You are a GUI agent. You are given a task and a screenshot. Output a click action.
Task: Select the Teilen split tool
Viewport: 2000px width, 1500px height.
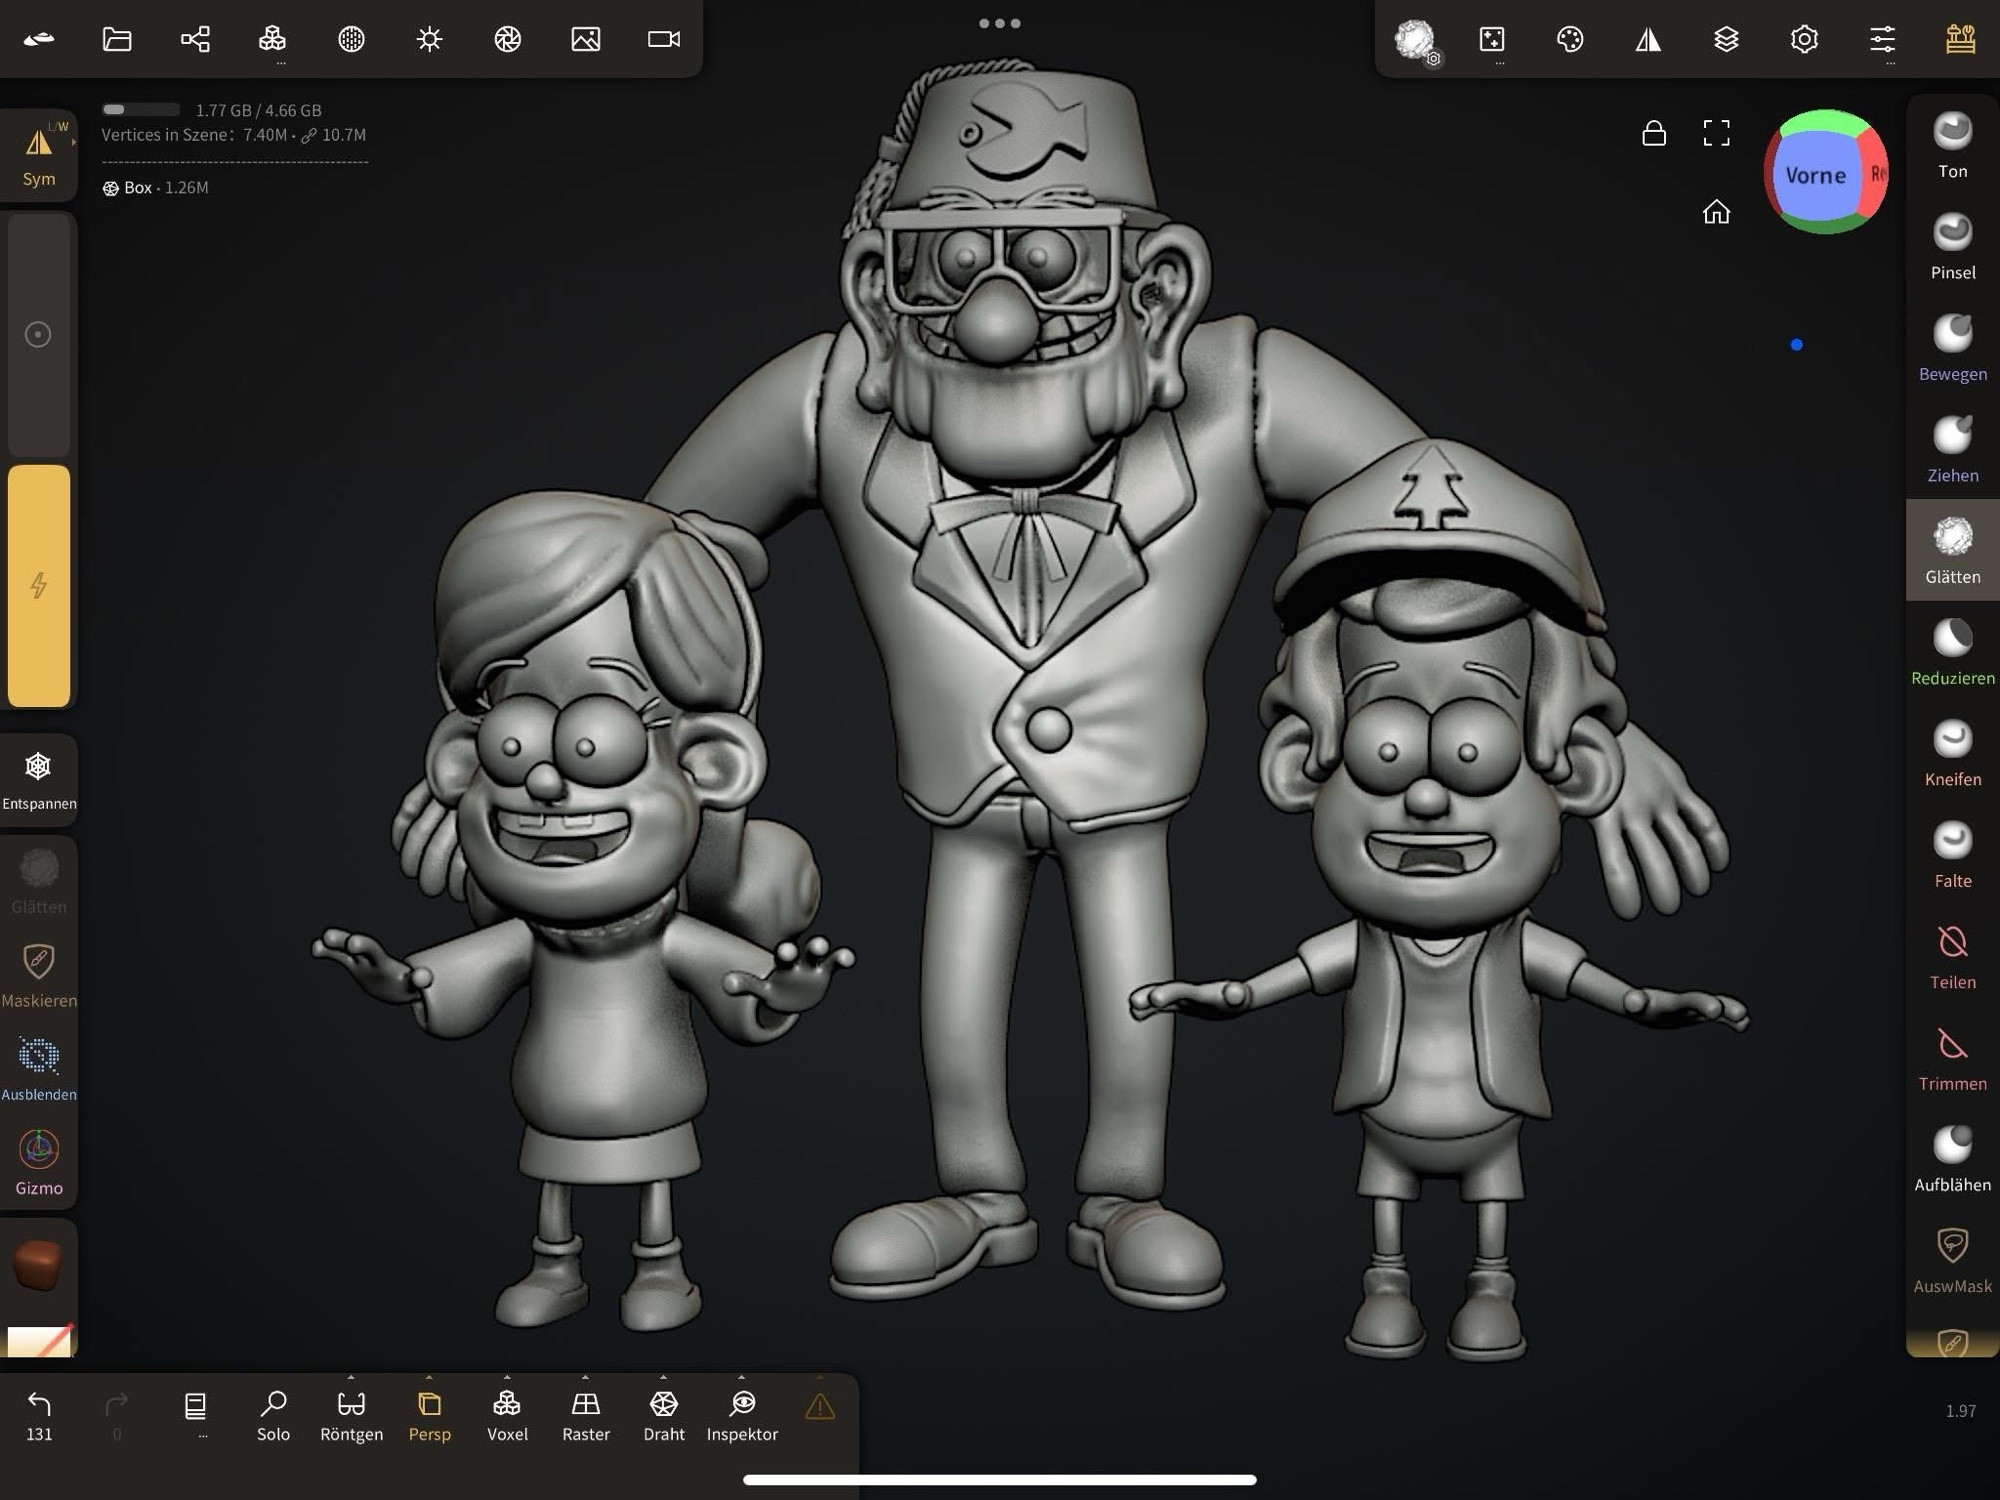1952,956
